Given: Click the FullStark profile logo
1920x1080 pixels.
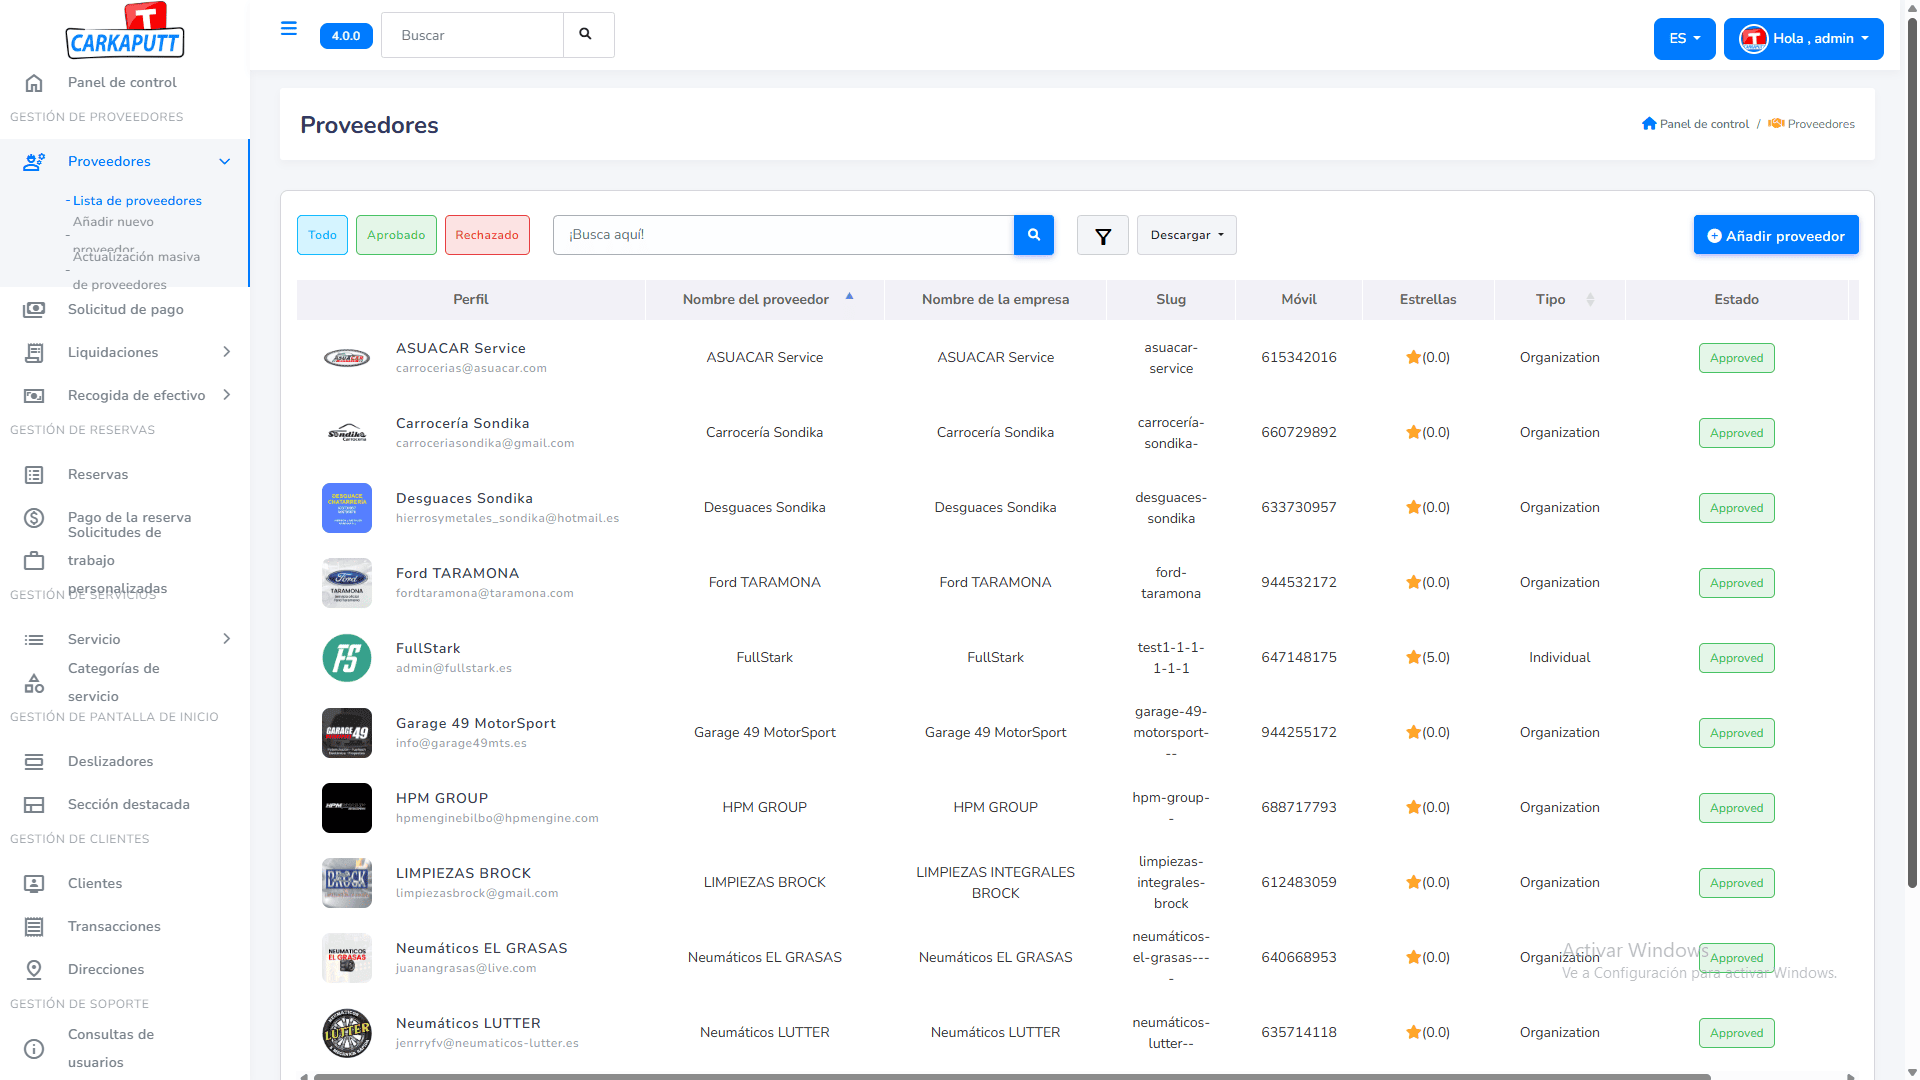Looking at the screenshot, I should [347, 658].
